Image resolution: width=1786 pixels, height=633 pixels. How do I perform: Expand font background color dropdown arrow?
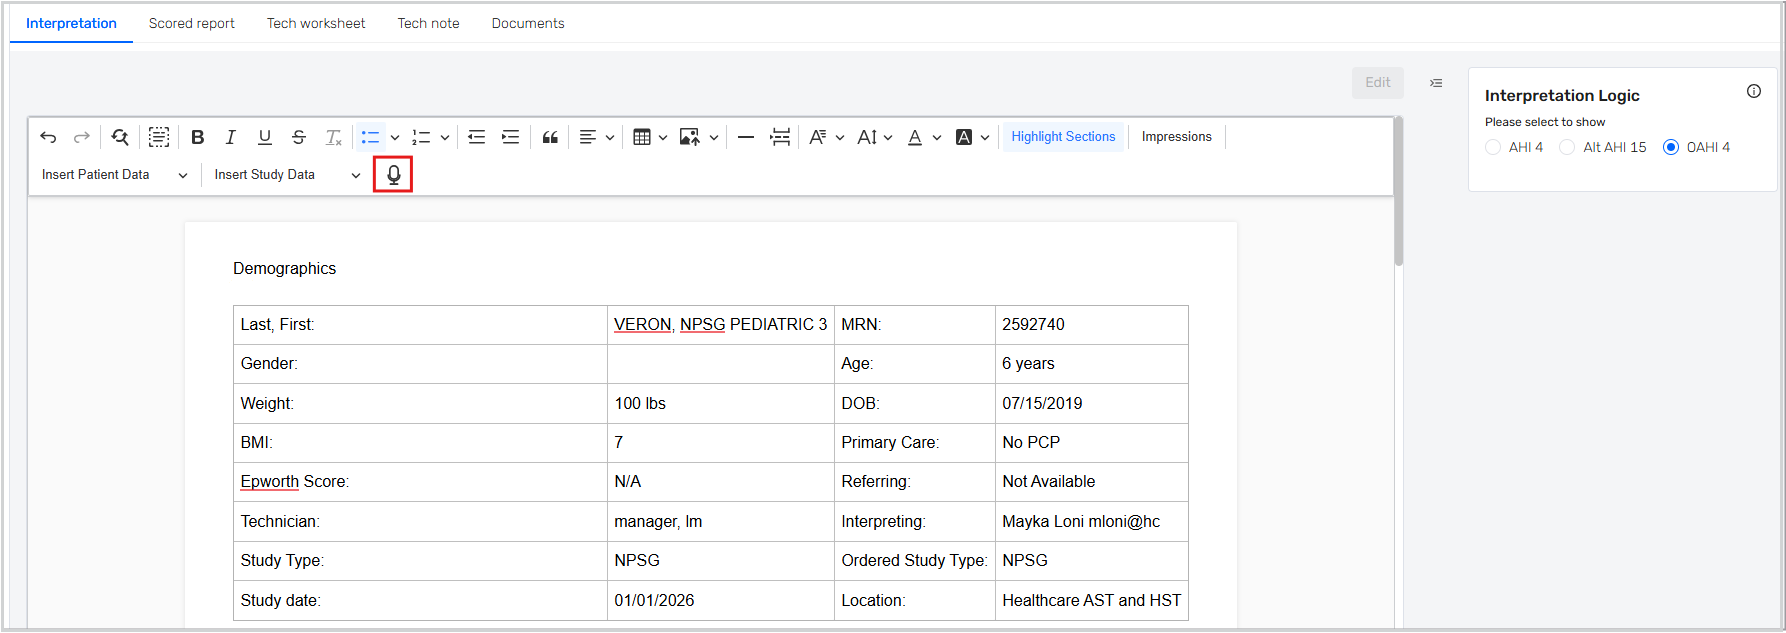(x=985, y=138)
